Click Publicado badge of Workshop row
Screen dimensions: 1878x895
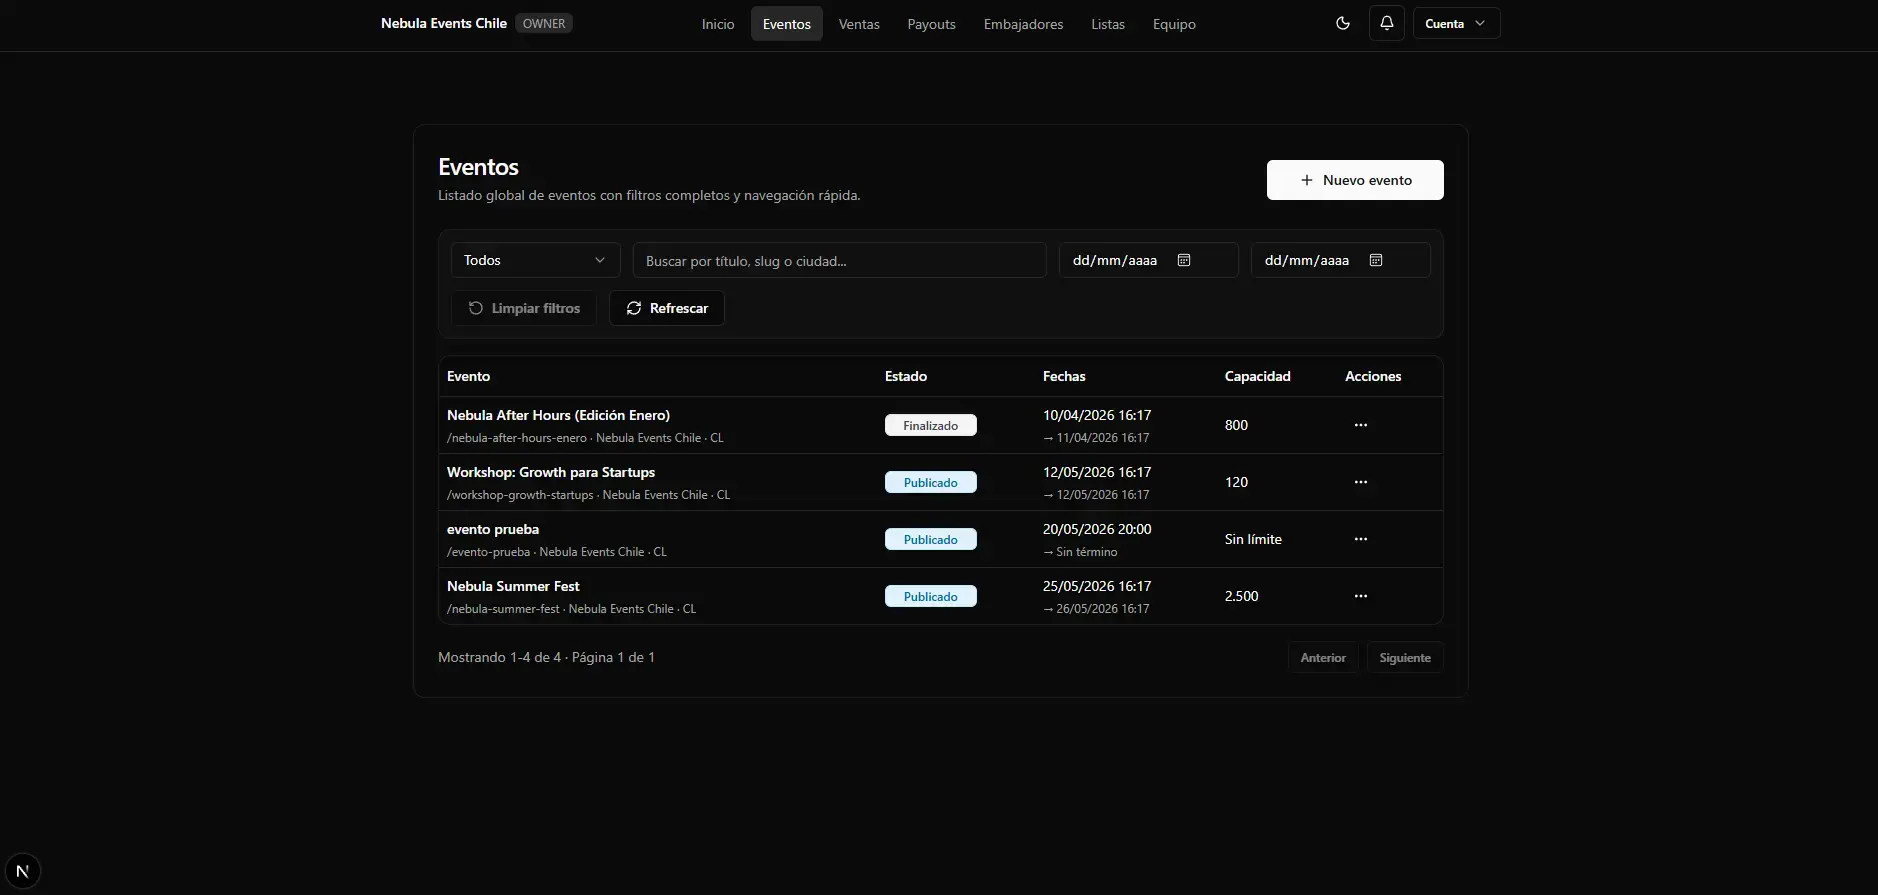click(x=931, y=482)
